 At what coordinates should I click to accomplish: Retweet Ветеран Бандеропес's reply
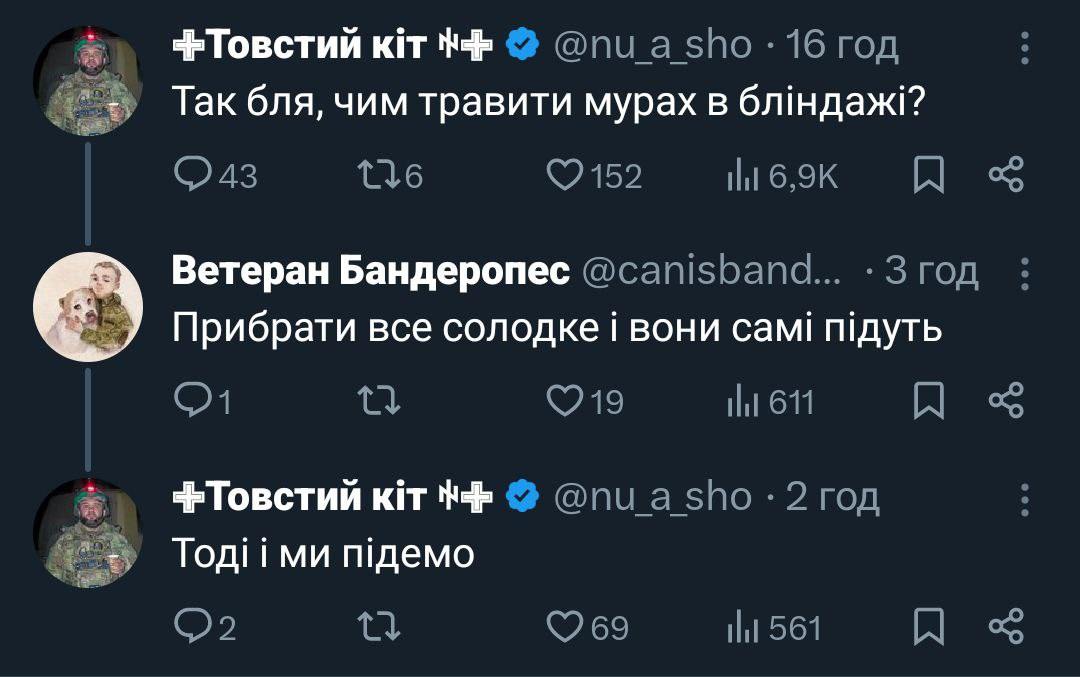(378, 401)
